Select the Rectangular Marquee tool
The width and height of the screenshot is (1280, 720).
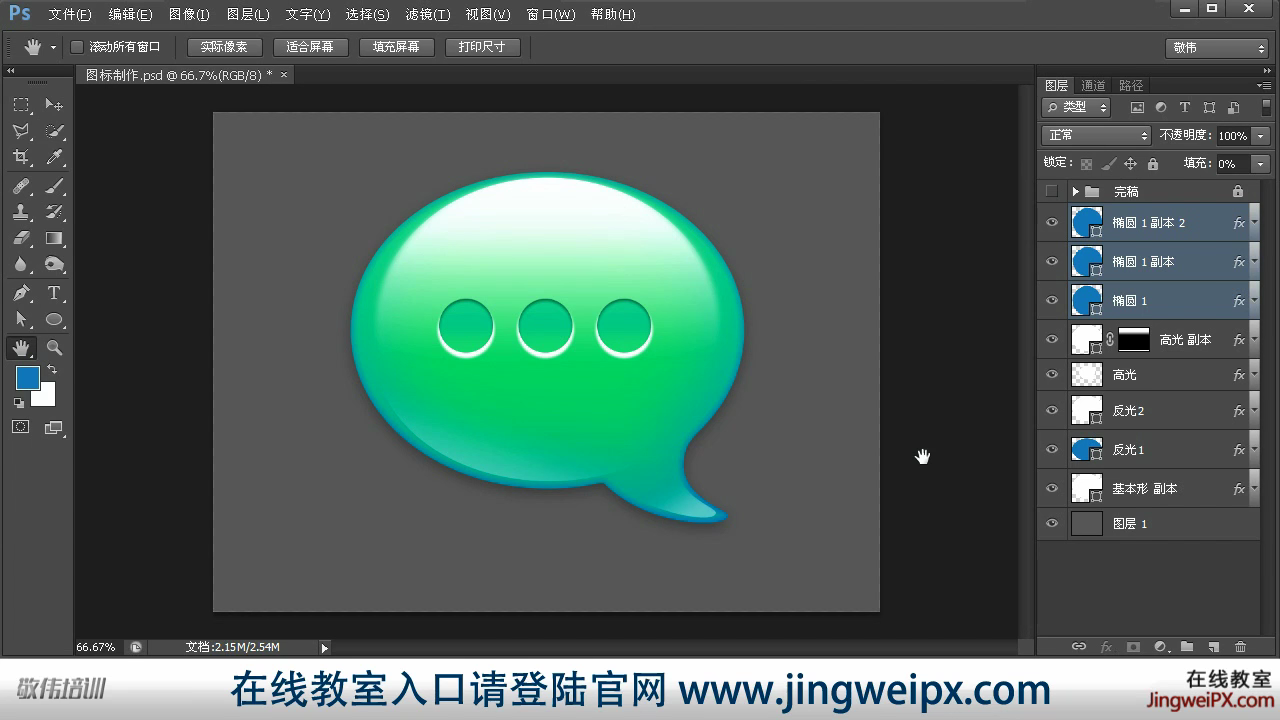(x=21, y=105)
